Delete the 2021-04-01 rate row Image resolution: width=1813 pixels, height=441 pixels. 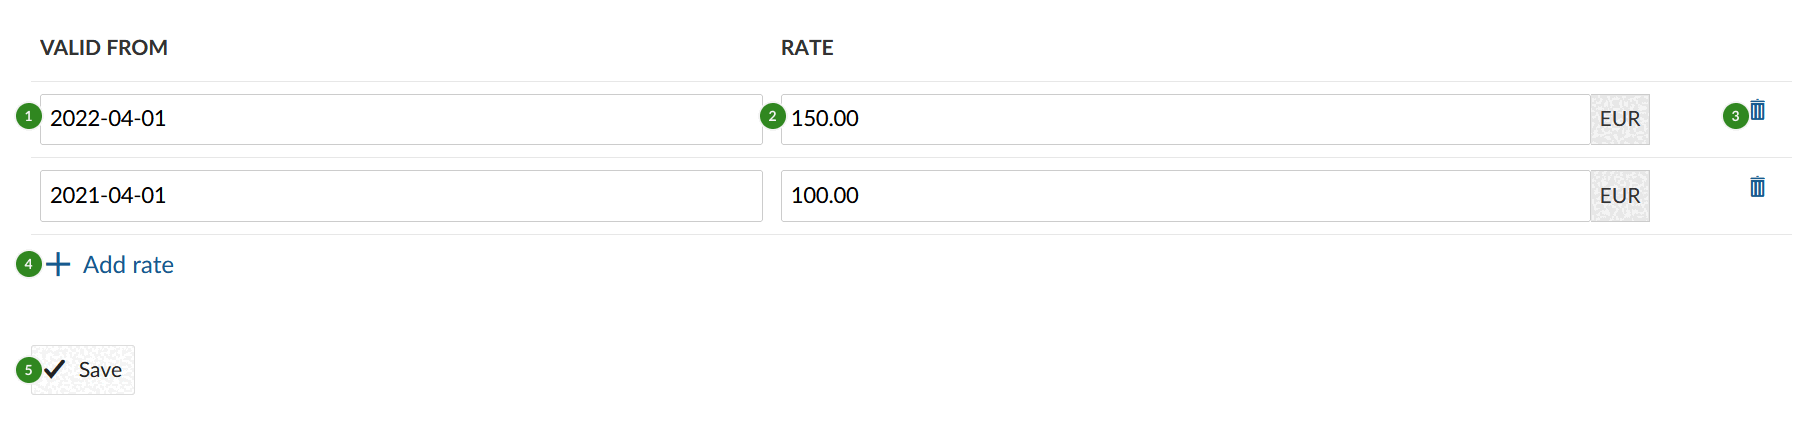[x=1757, y=187]
